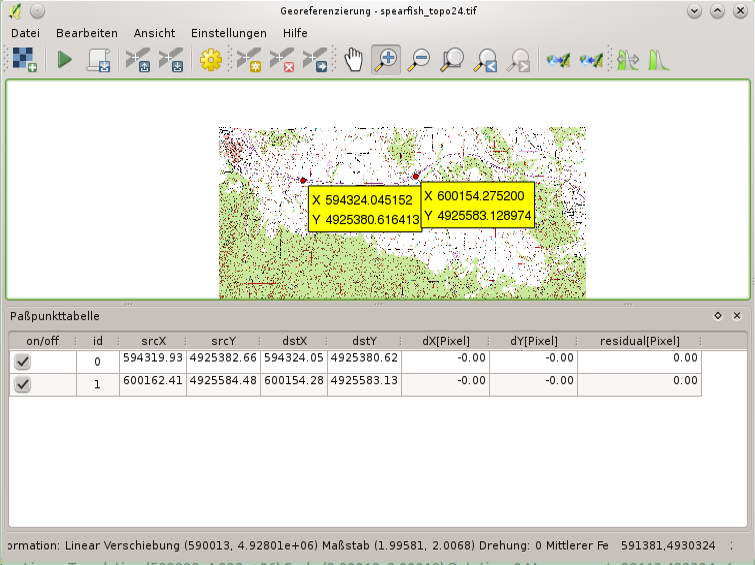
Task: Click the round pin button in title bar
Action: click(37, 11)
